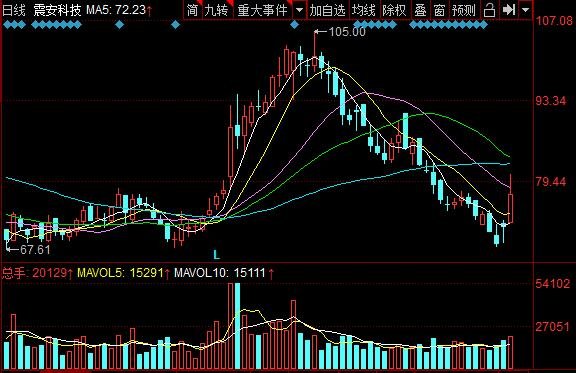Screen dimensions: 576x373
Task: Click the 除权 ex-rights button
Action: [394, 10]
